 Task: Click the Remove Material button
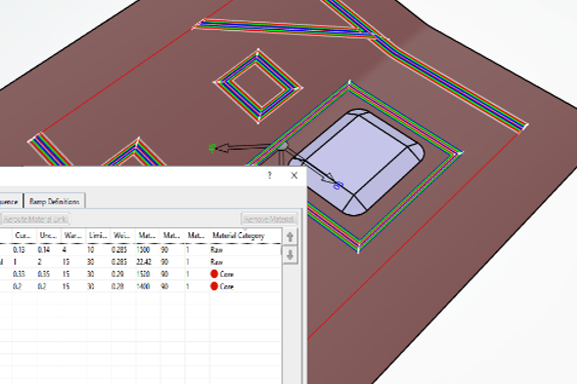pos(269,219)
